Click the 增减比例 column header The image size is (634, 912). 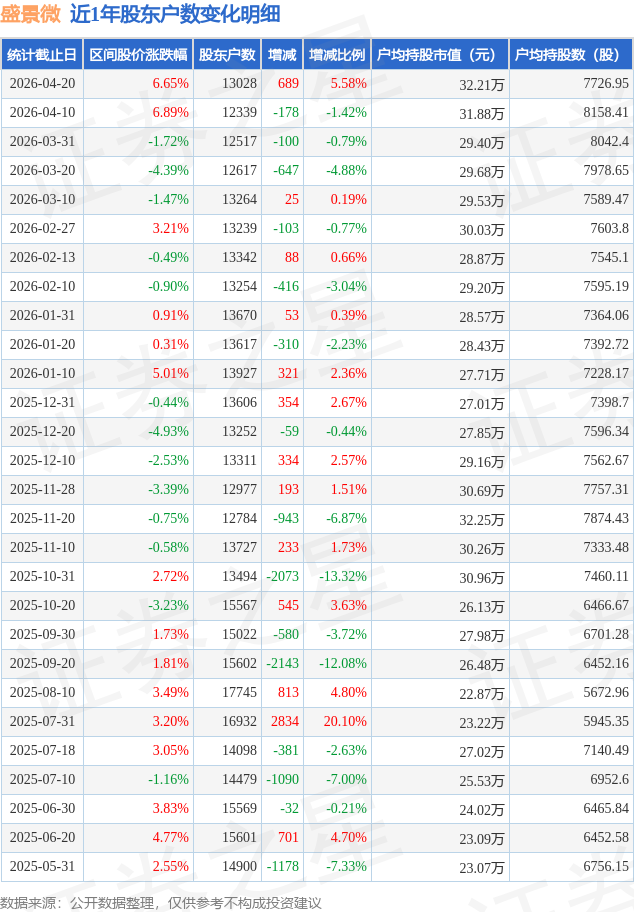[x=337, y=55]
